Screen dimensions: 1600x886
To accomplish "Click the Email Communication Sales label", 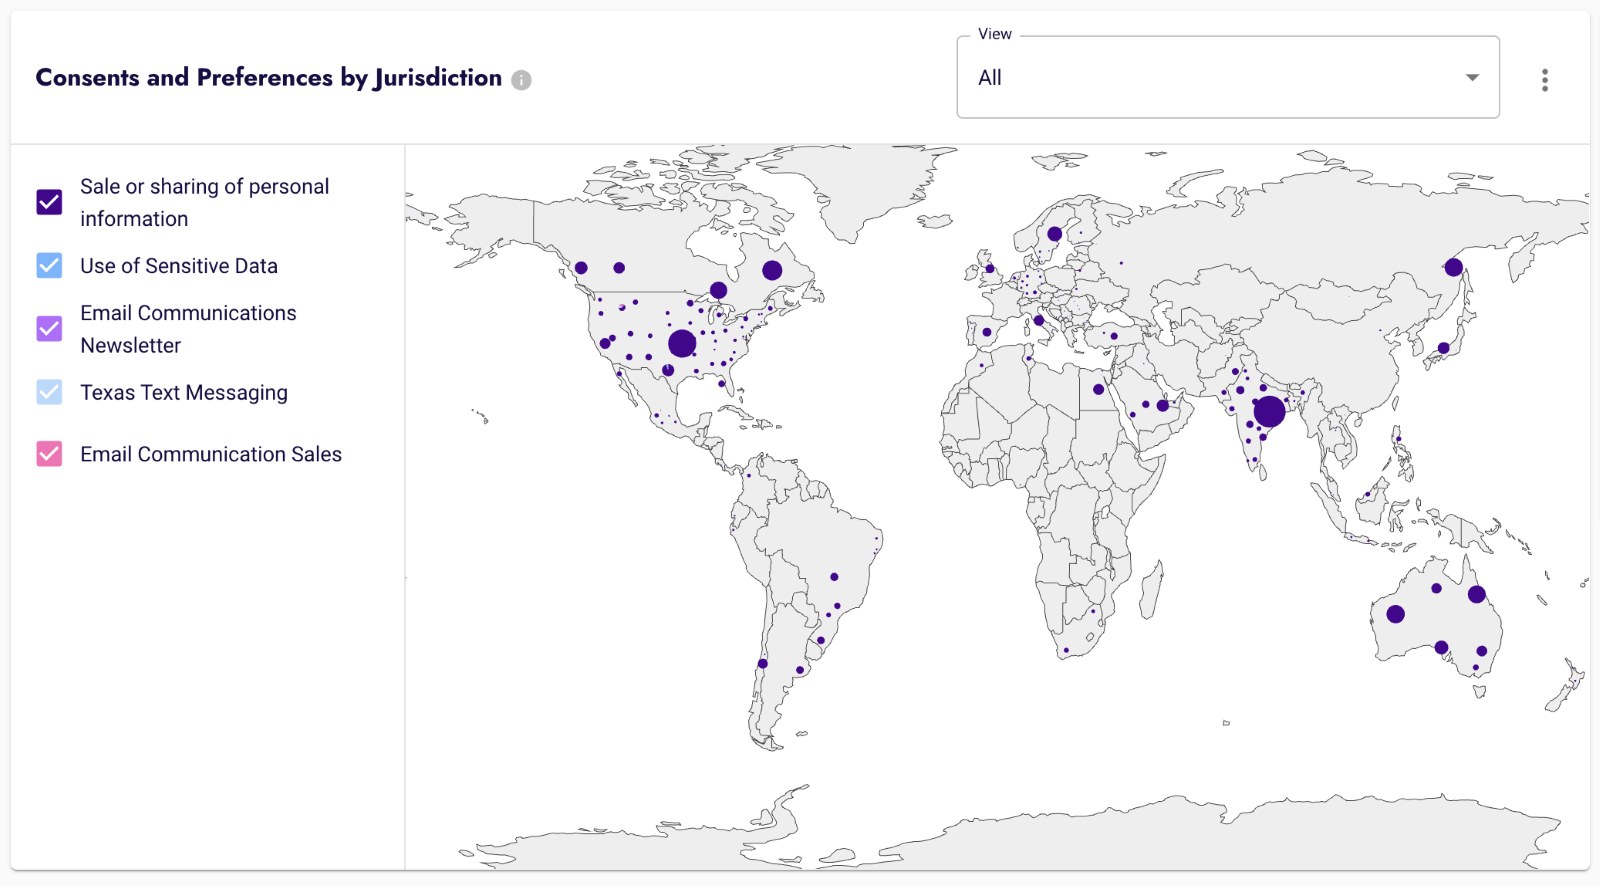I will coord(211,454).
